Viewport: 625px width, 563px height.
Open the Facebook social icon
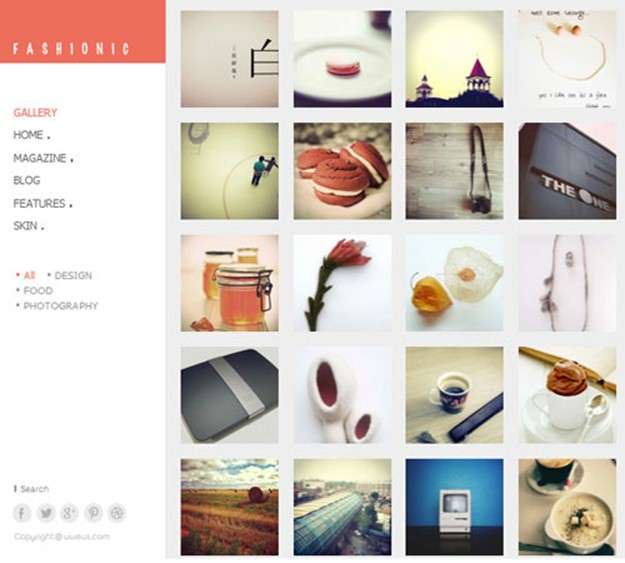22,512
